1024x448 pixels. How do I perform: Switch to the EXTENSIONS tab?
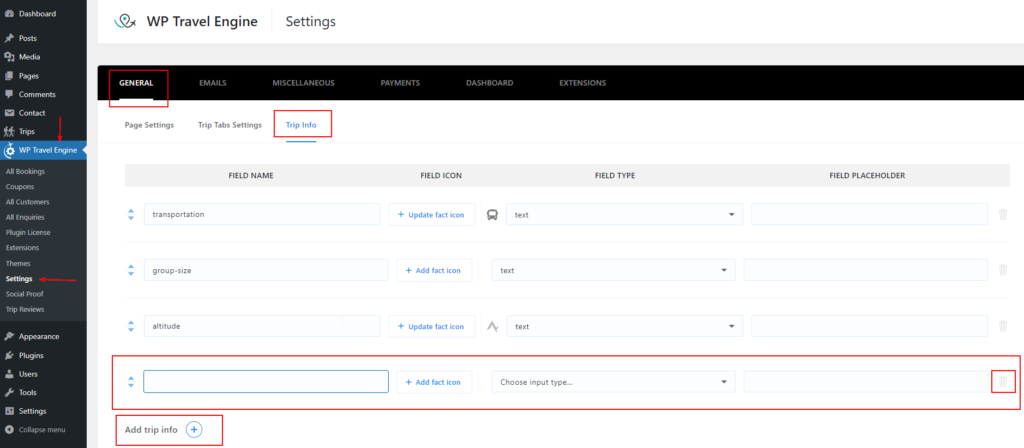pos(583,83)
